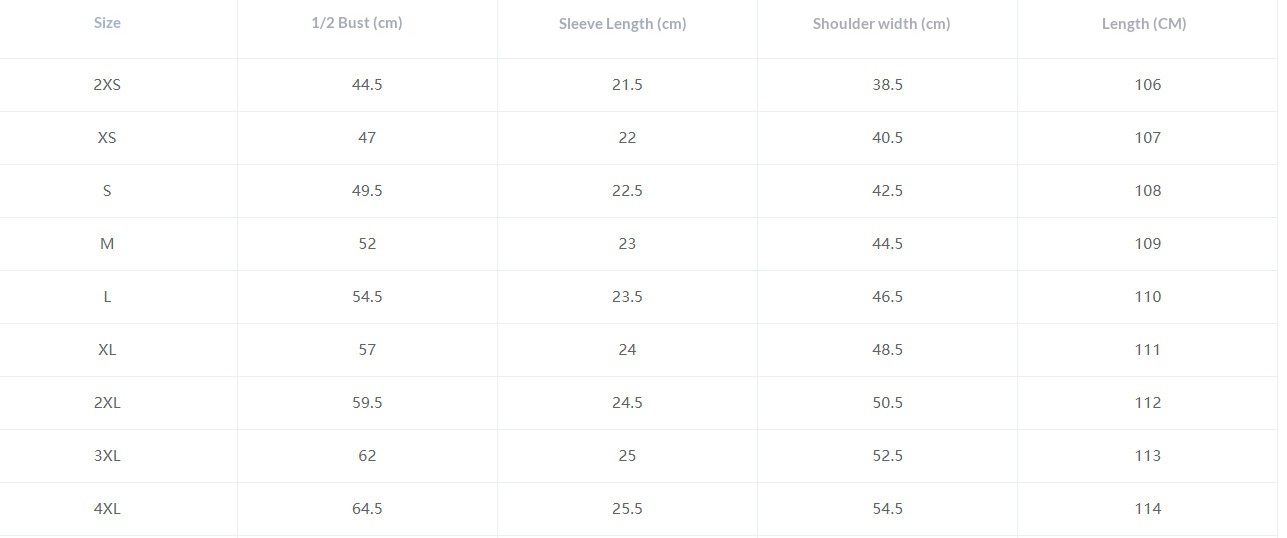Click the 44.5 bust value for 2XS
The width and height of the screenshot is (1287, 538).
(367, 85)
